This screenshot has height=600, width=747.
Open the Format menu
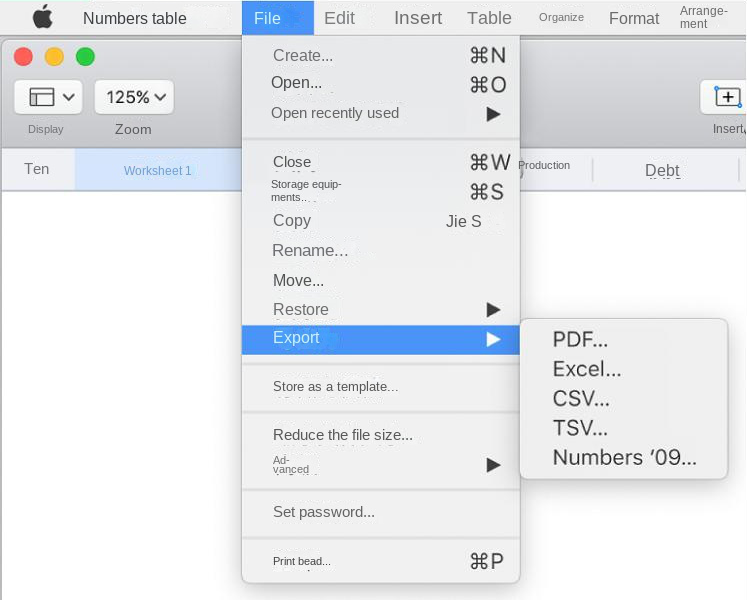point(634,18)
